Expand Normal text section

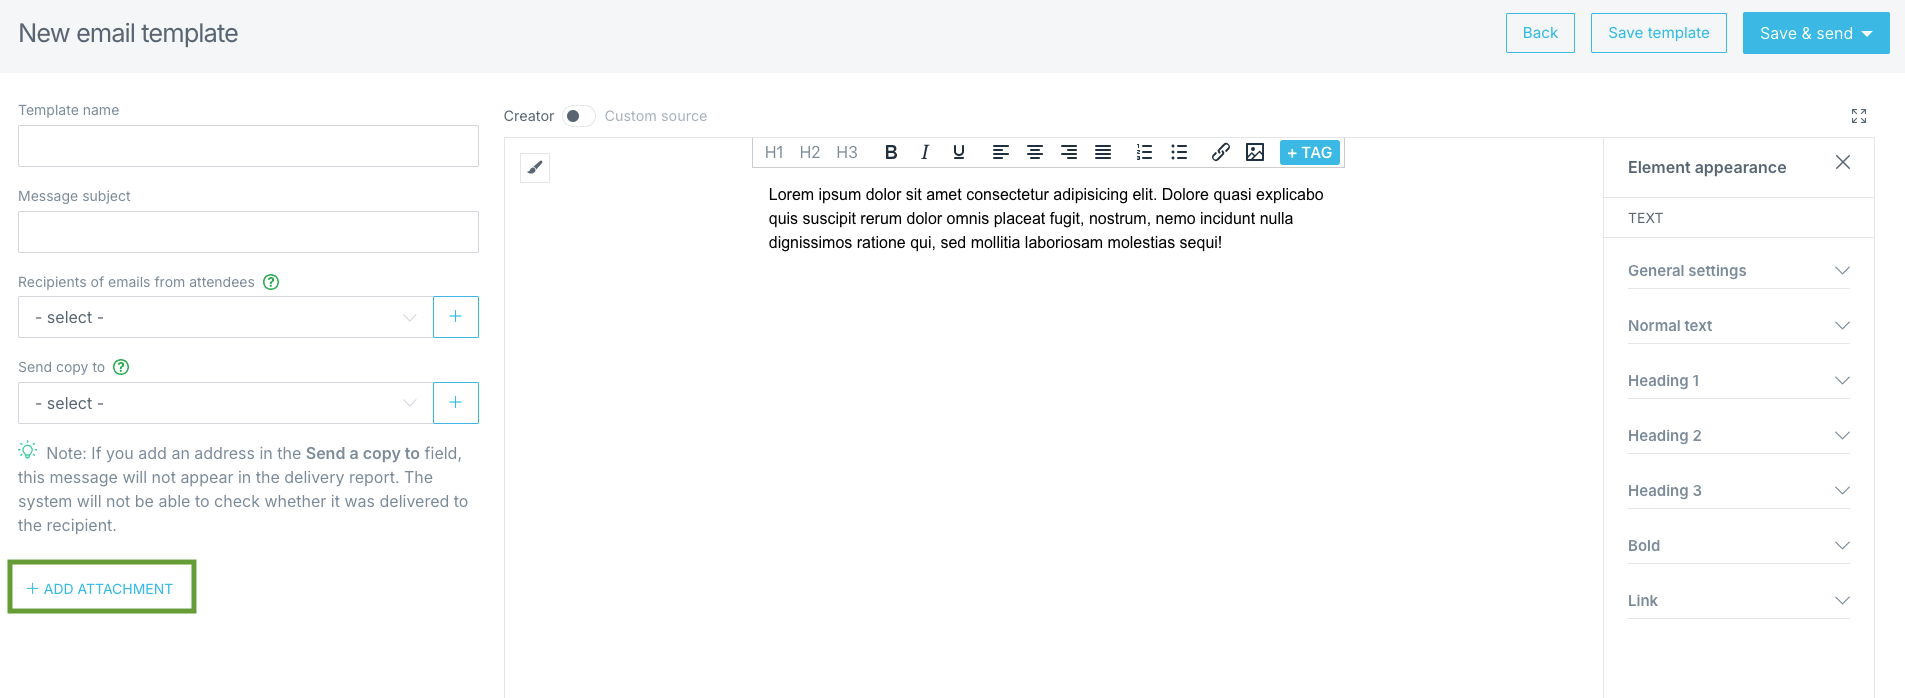(1739, 326)
